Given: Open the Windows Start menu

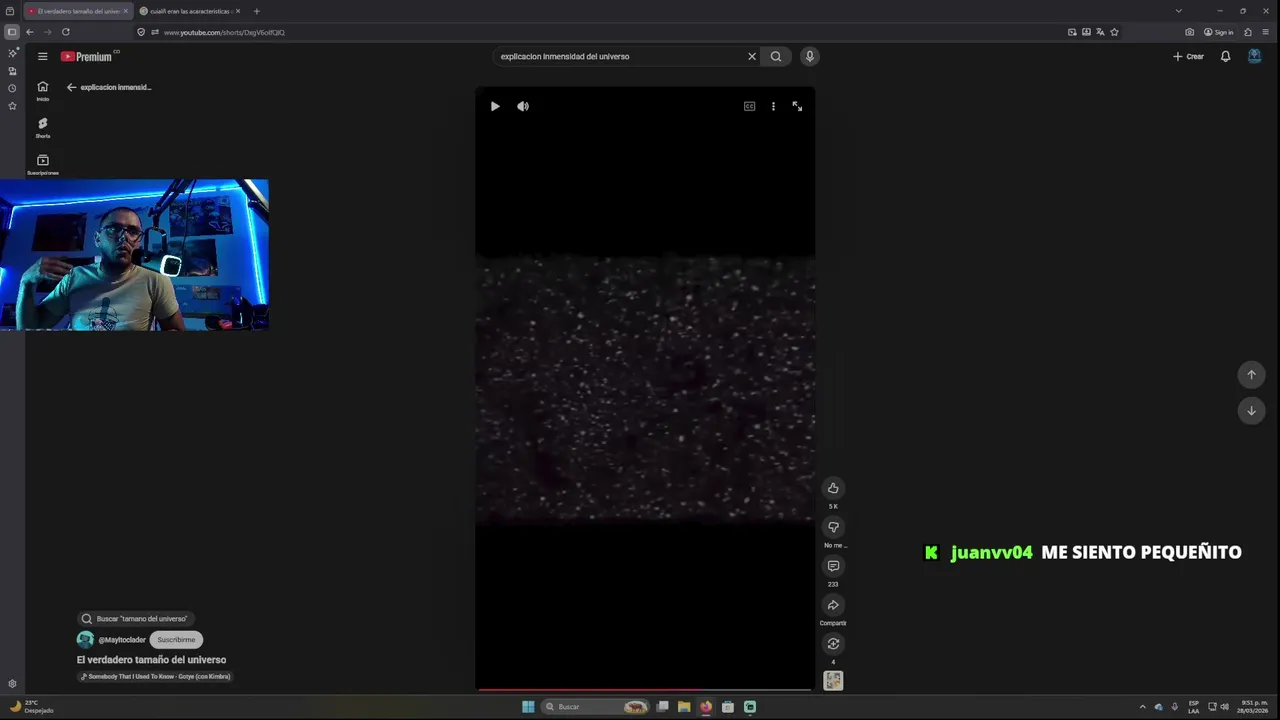Looking at the screenshot, I should click(528, 707).
